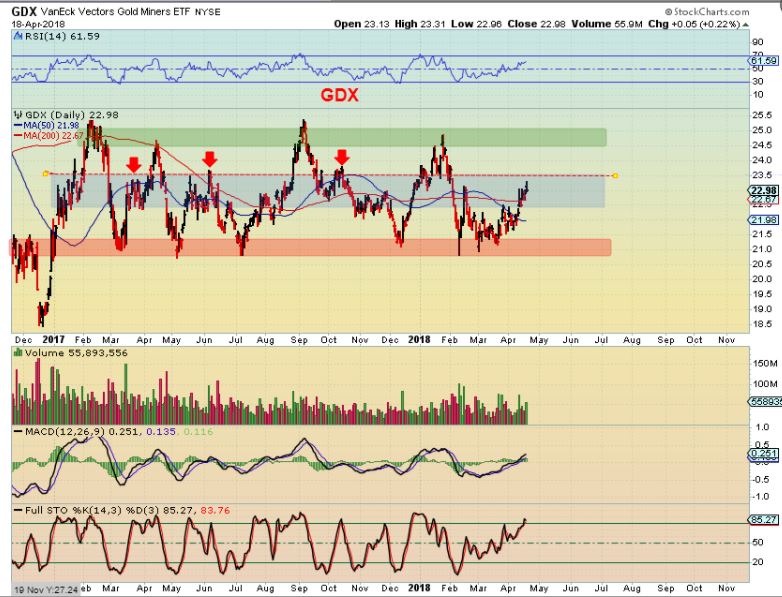Click the 61.59 RSI tag on right axis
This screenshot has width=782, height=597.
(764, 61)
